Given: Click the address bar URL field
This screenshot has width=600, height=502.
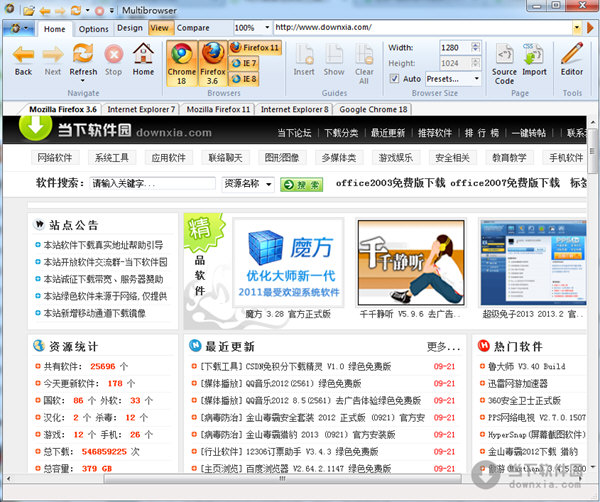Looking at the screenshot, I should coord(423,28).
